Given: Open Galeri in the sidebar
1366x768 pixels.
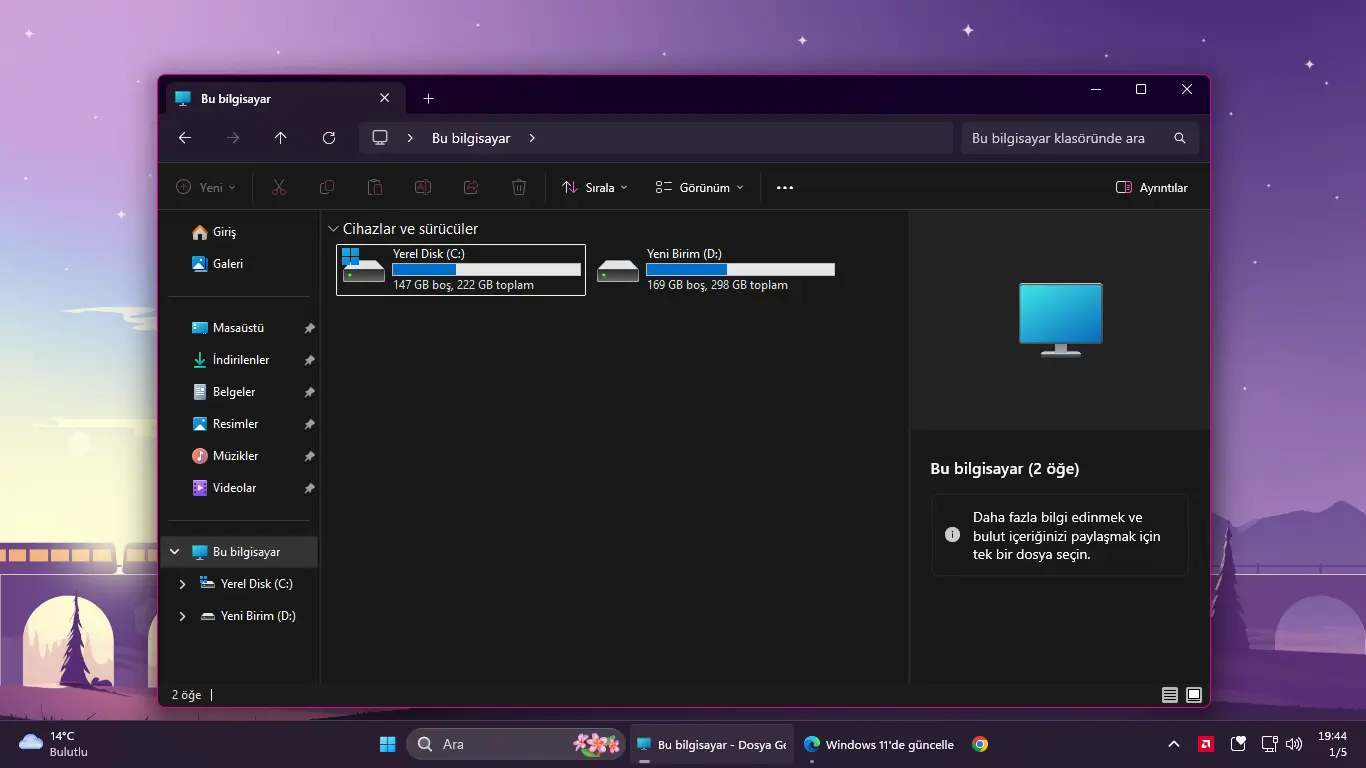Looking at the screenshot, I should (x=227, y=264).
